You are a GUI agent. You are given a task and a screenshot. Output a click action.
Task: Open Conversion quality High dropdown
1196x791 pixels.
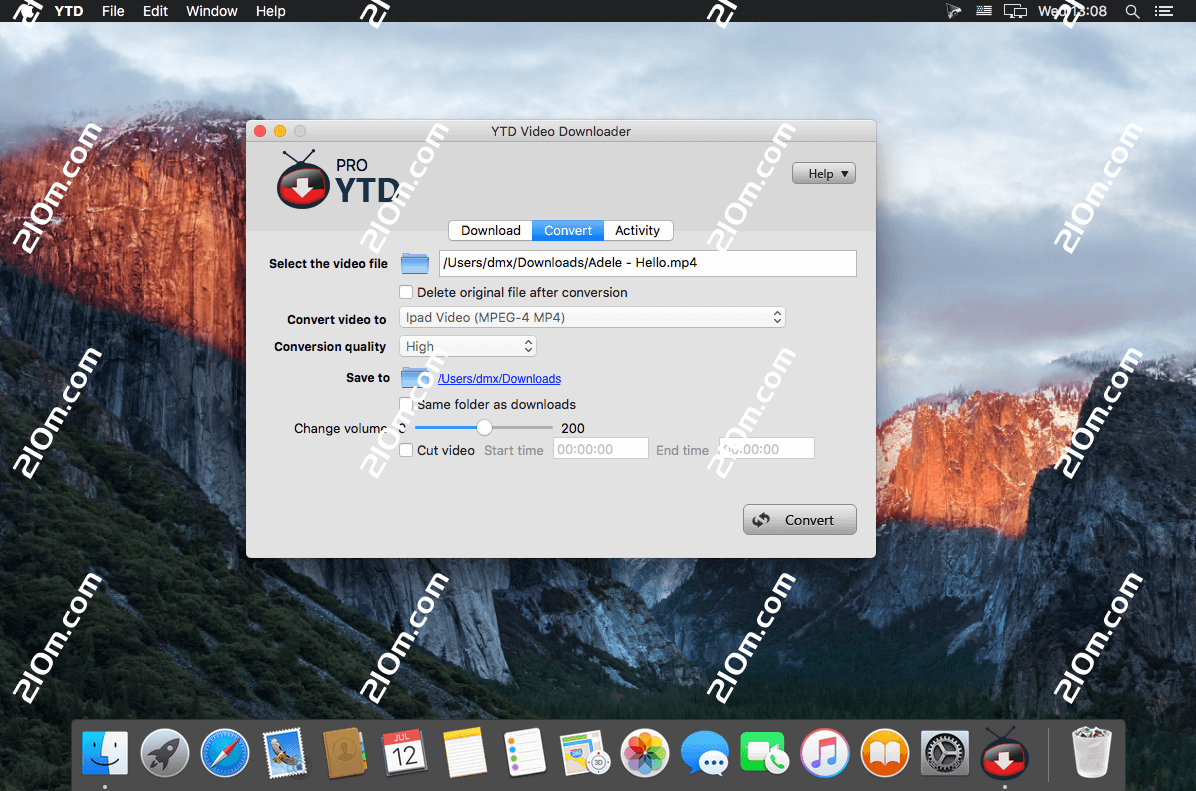[468, 346]
